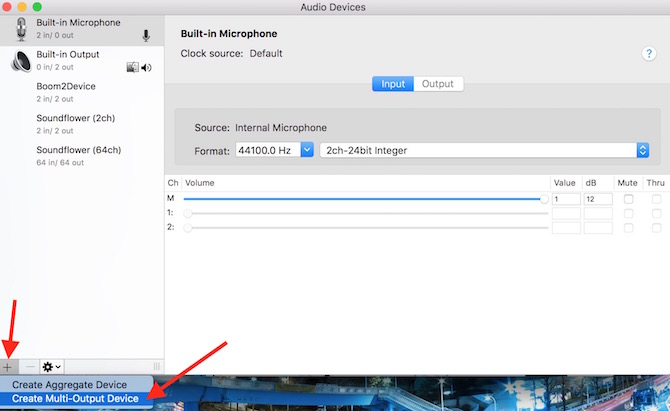Screen dimensions: 670x411
Task: Toggle Mute checkbox for master channel
Action: tap(628, 199)
